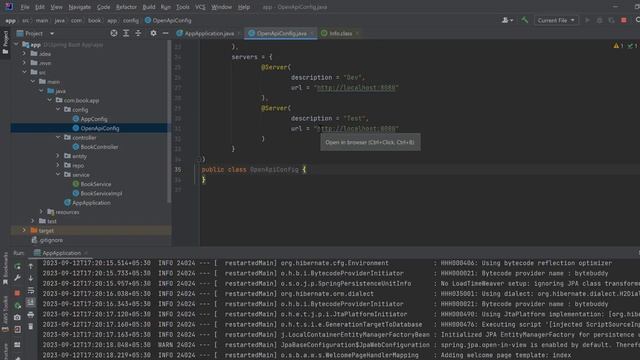Click the red Stop icon in Run panel
Viewport: 640px width, 360px height.
17,293
